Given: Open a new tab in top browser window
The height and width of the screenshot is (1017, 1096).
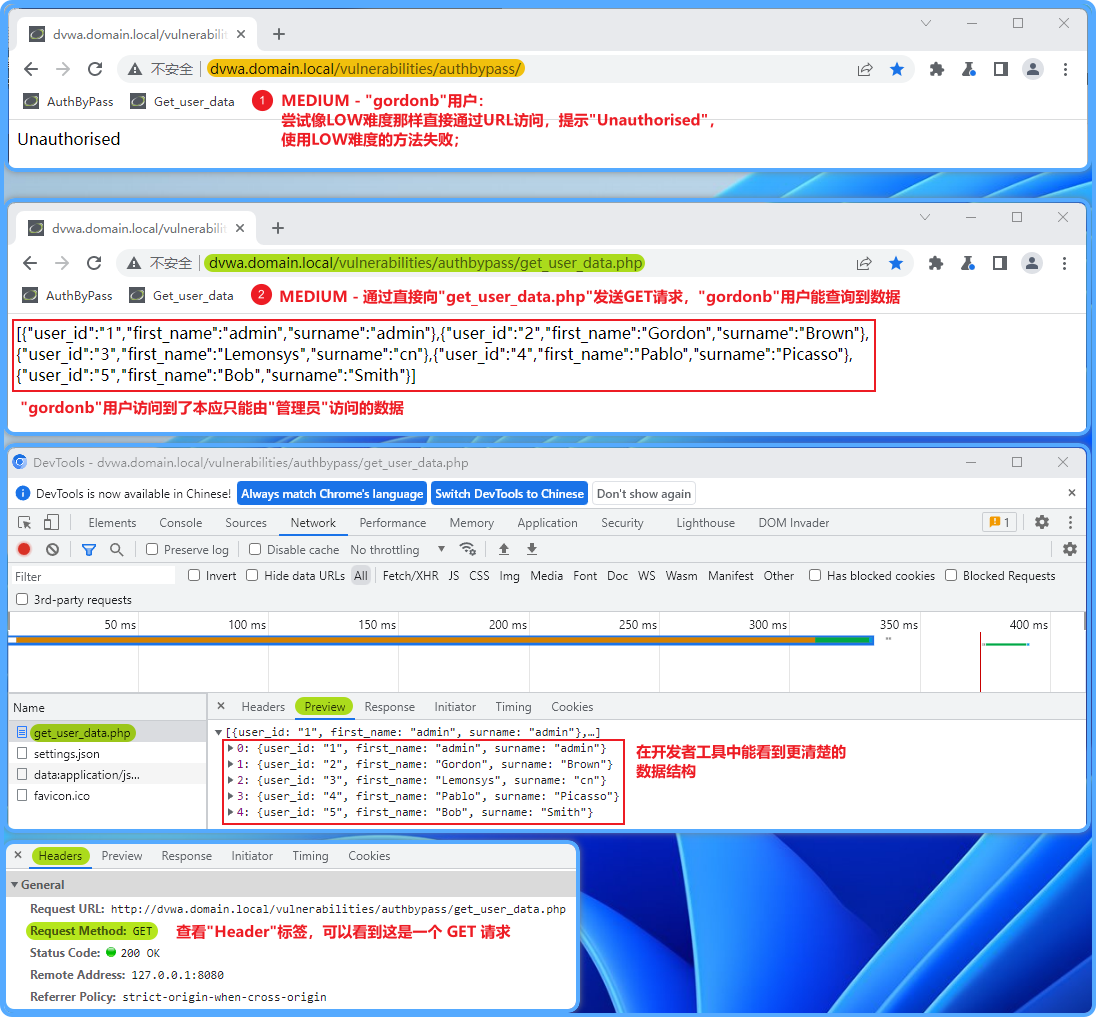Looking at the screenshot, I should [278, 34].
